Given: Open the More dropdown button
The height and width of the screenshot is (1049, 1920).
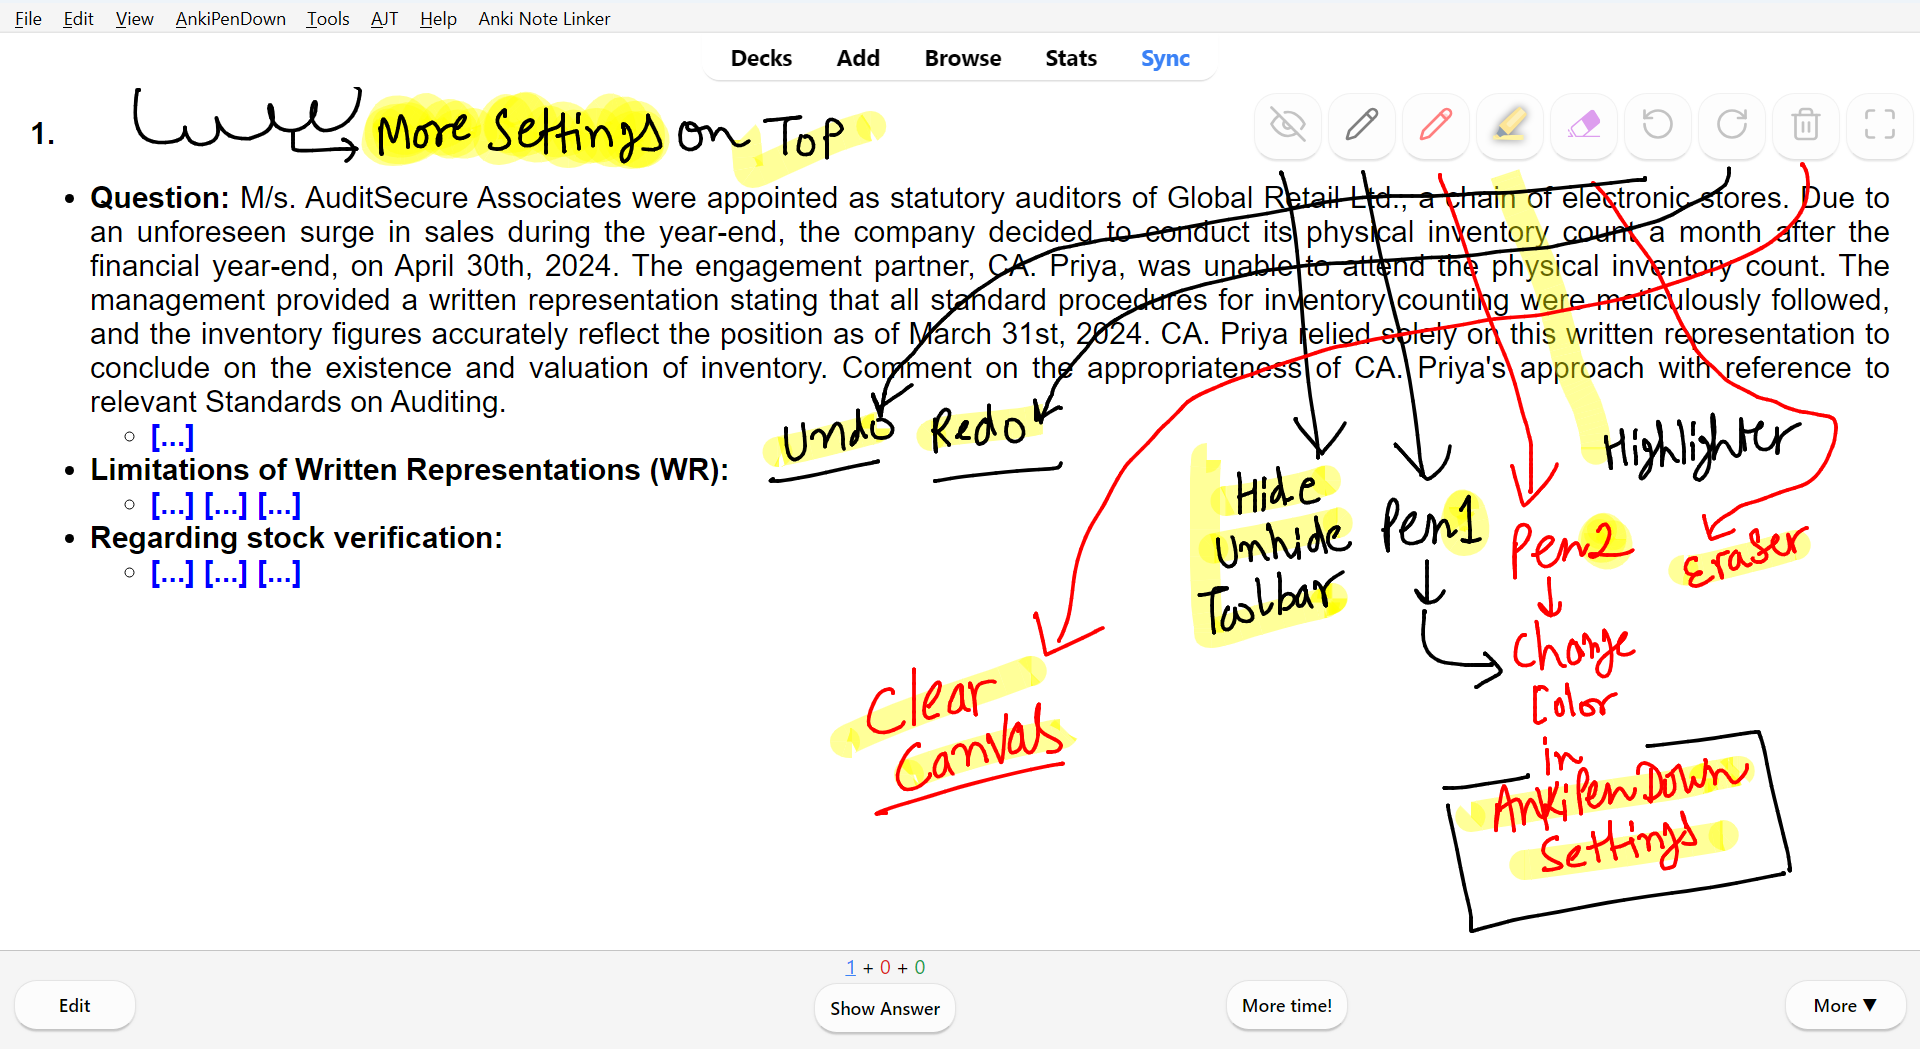Looking at the screenshot, I should [1844, 1005].
